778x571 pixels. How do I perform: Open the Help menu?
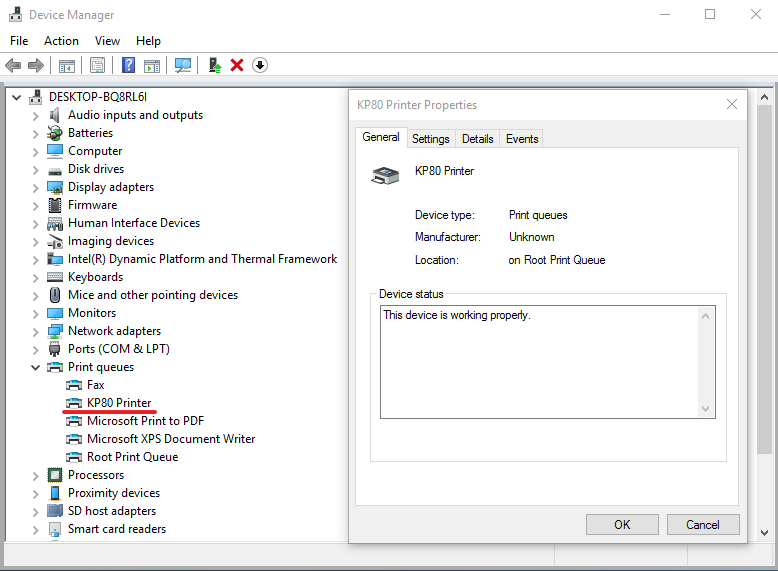[x=148, y=41]
